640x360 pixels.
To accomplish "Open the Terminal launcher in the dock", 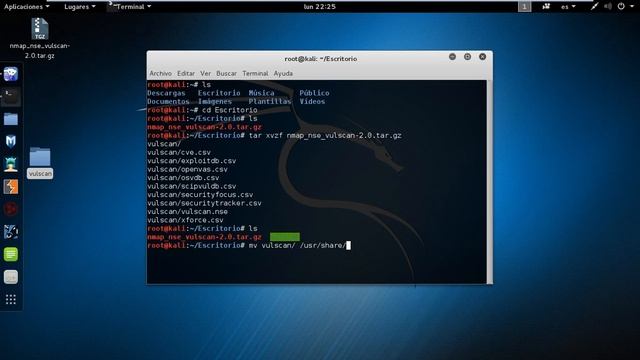I will [11, 97].
